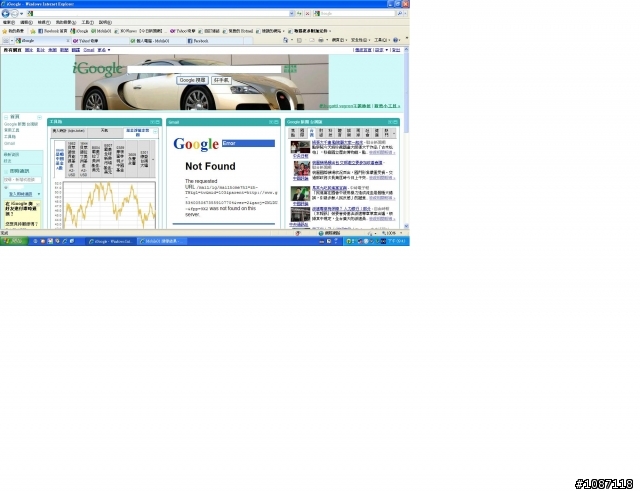
Task: Collapse the 首頁 section in left sidebar
Action: 6,117
